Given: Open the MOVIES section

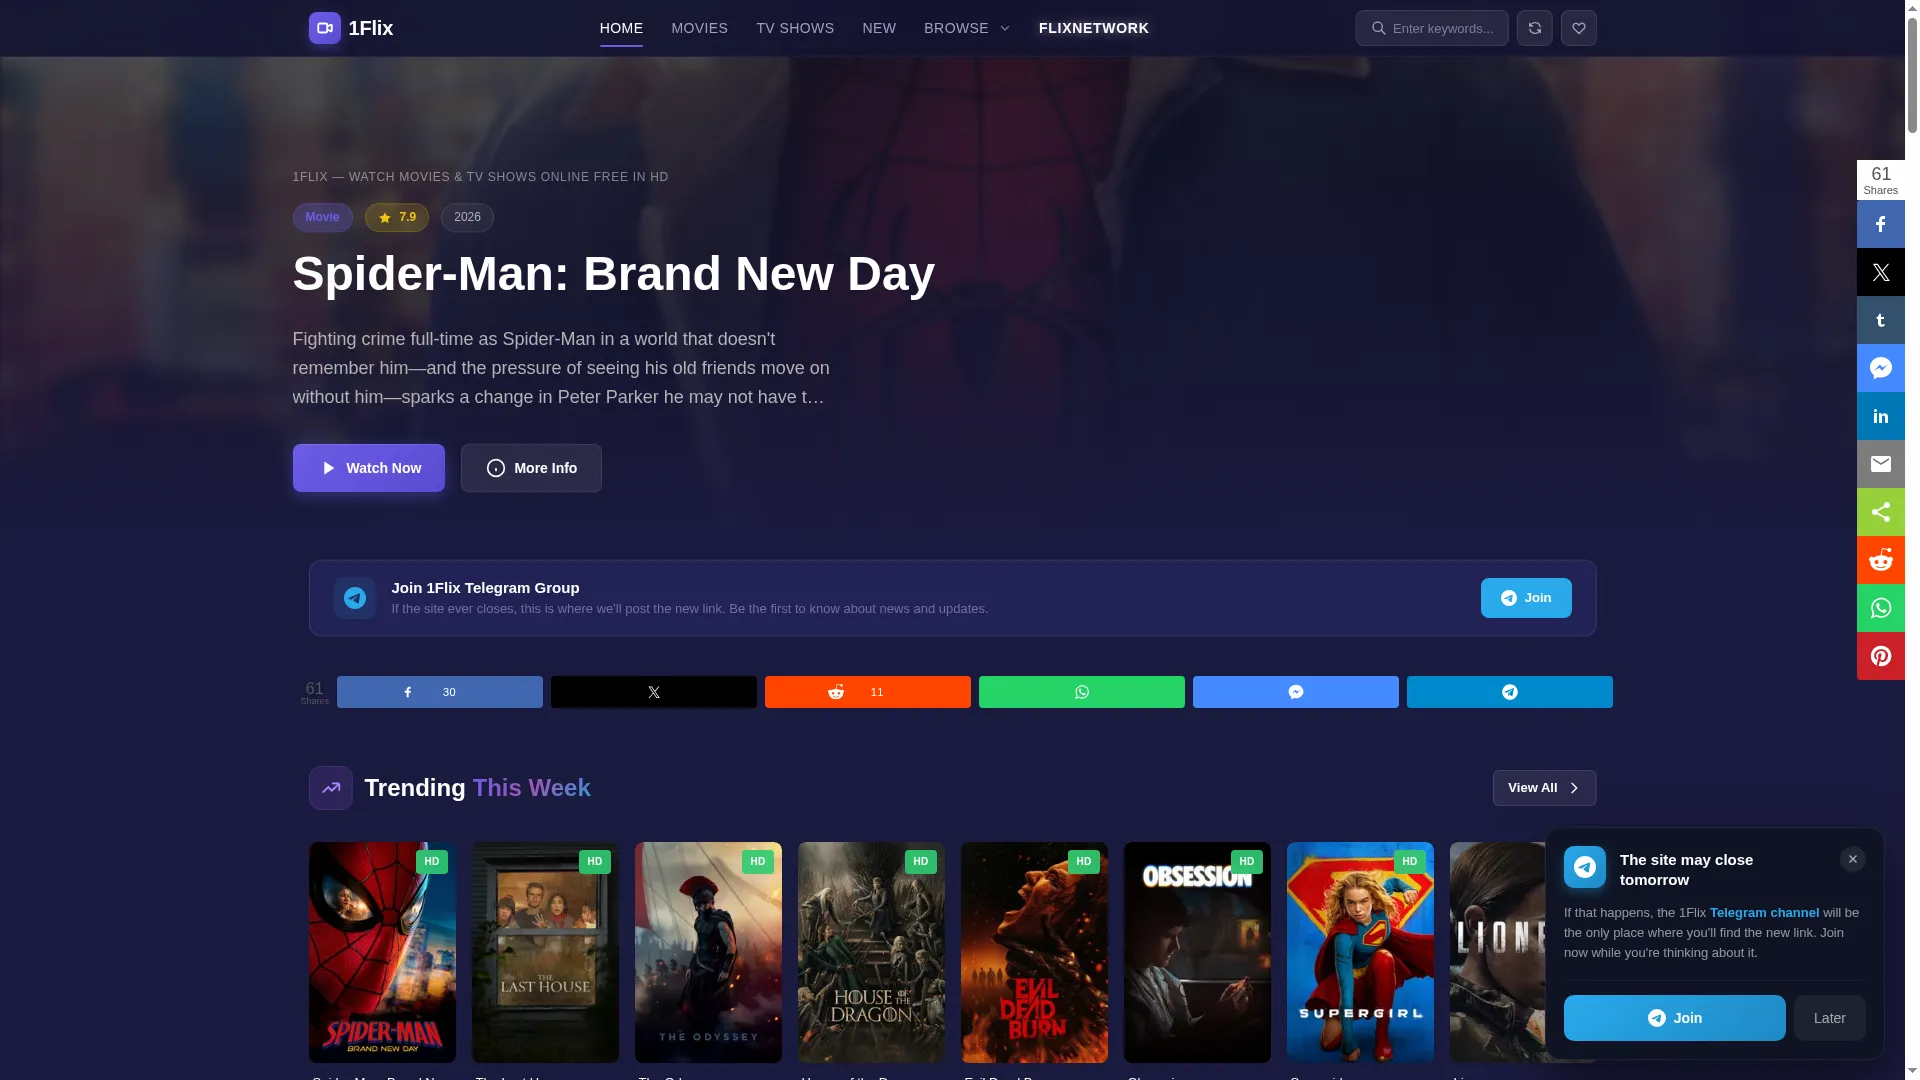Looking at the screenshot, I should (699, 28).
